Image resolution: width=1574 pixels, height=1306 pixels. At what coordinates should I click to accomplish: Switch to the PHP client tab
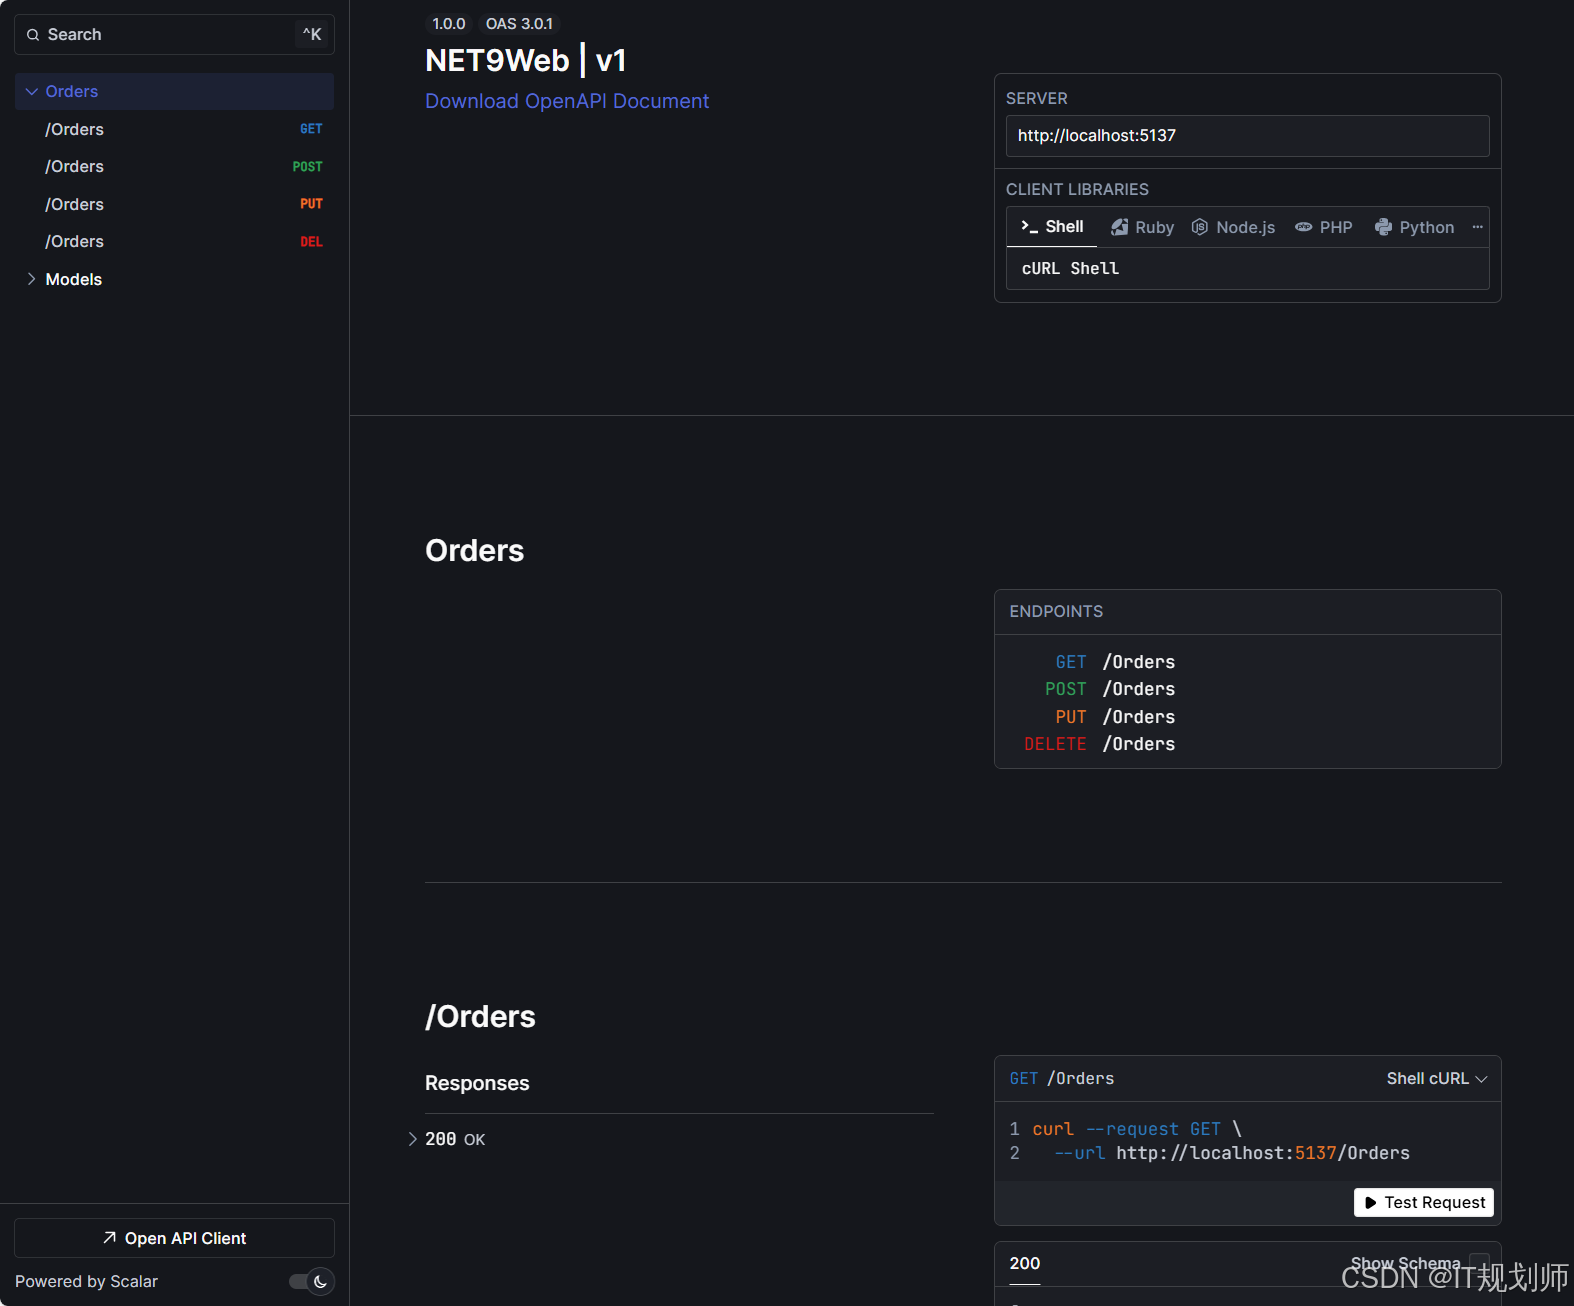point(1323,227)
